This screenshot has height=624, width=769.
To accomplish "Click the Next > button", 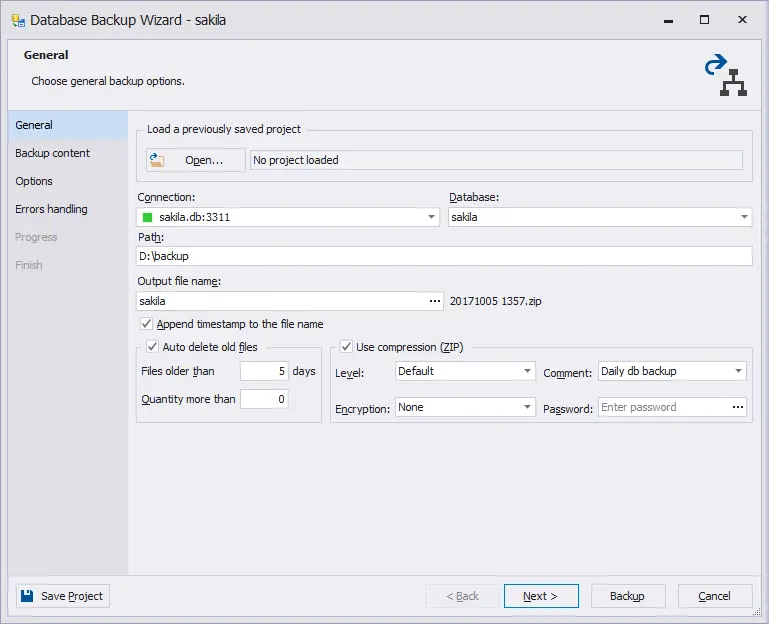I will (541, 596).
